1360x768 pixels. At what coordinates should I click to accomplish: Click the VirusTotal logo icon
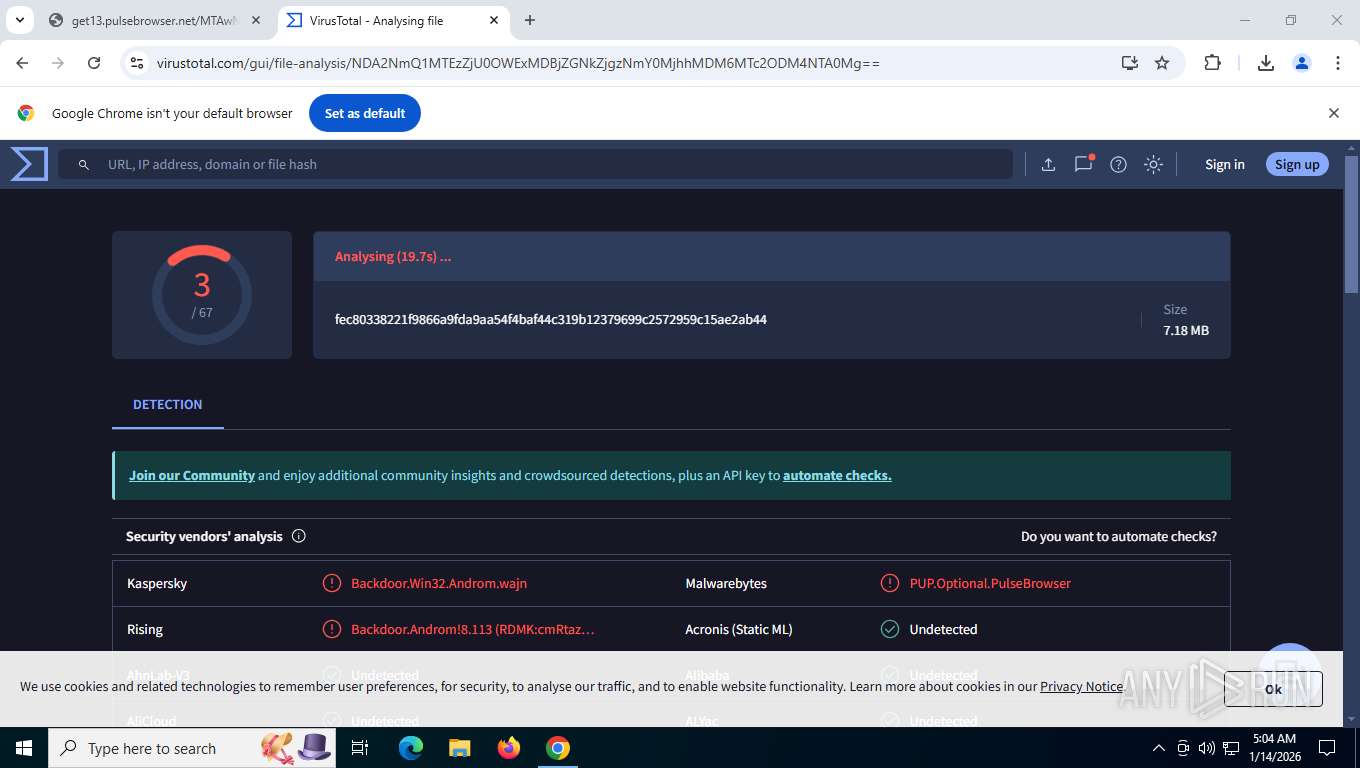click(x=29, y=164)
